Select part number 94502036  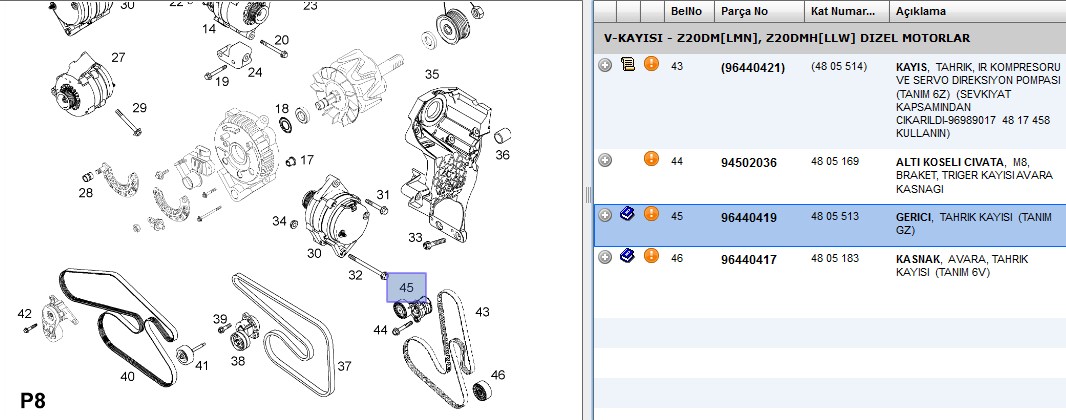click(x=749, y=163)
